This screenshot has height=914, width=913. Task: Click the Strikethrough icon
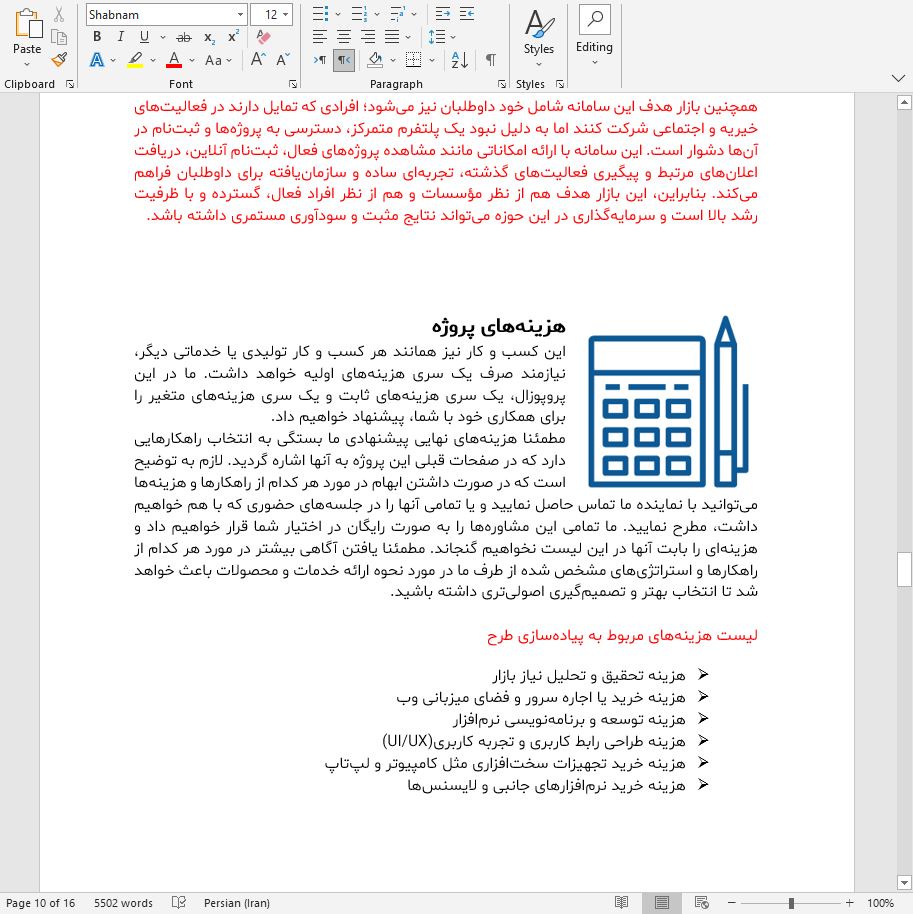183,37
